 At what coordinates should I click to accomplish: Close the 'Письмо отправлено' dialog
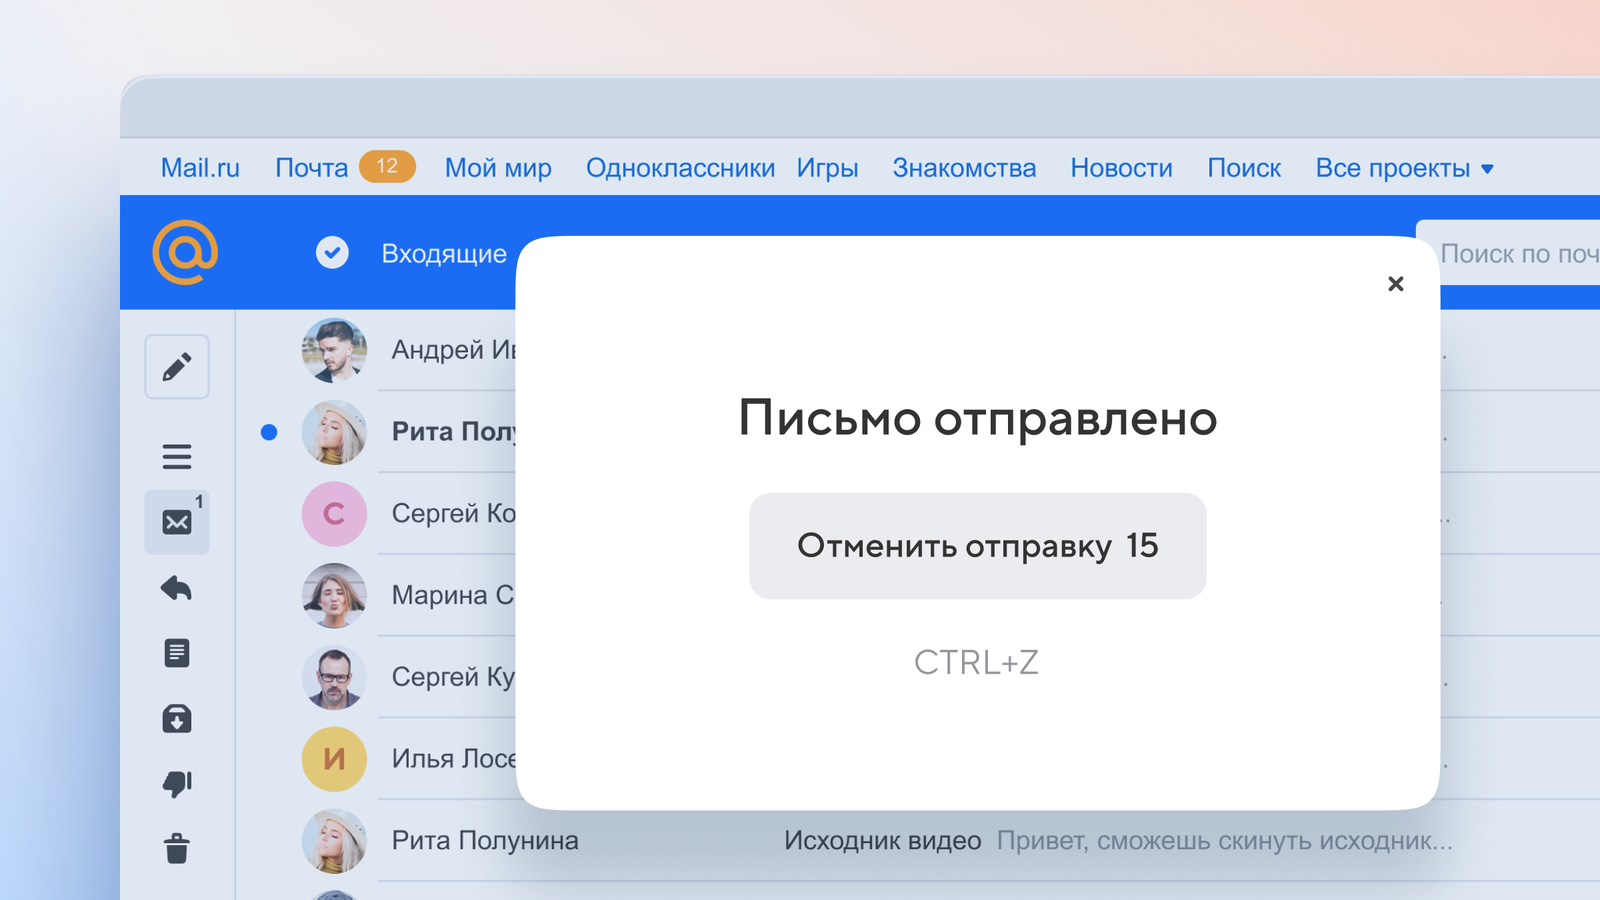pyautogui.click(x=1396, y=284)
